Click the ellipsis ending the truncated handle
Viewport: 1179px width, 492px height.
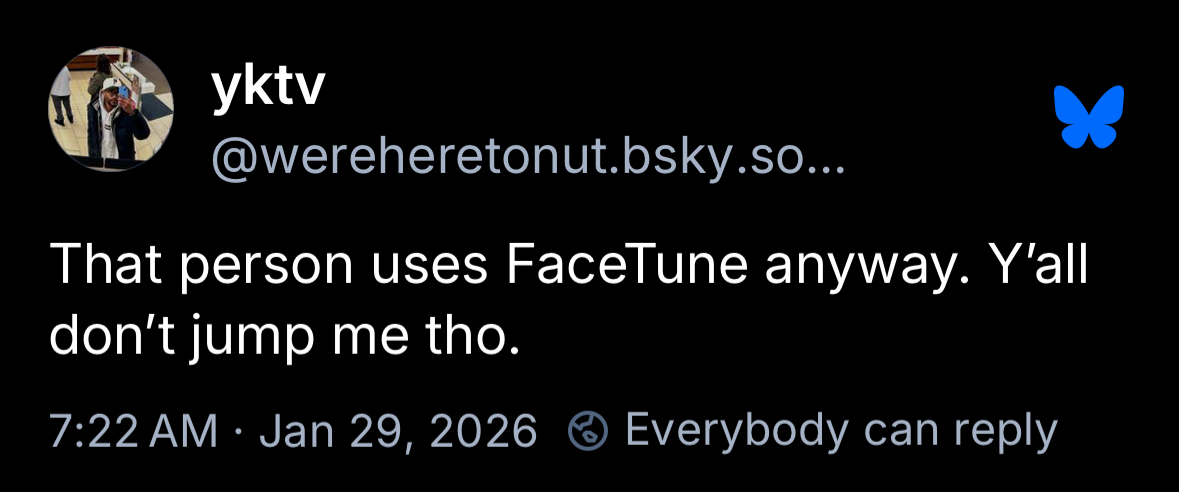point(826,160)
